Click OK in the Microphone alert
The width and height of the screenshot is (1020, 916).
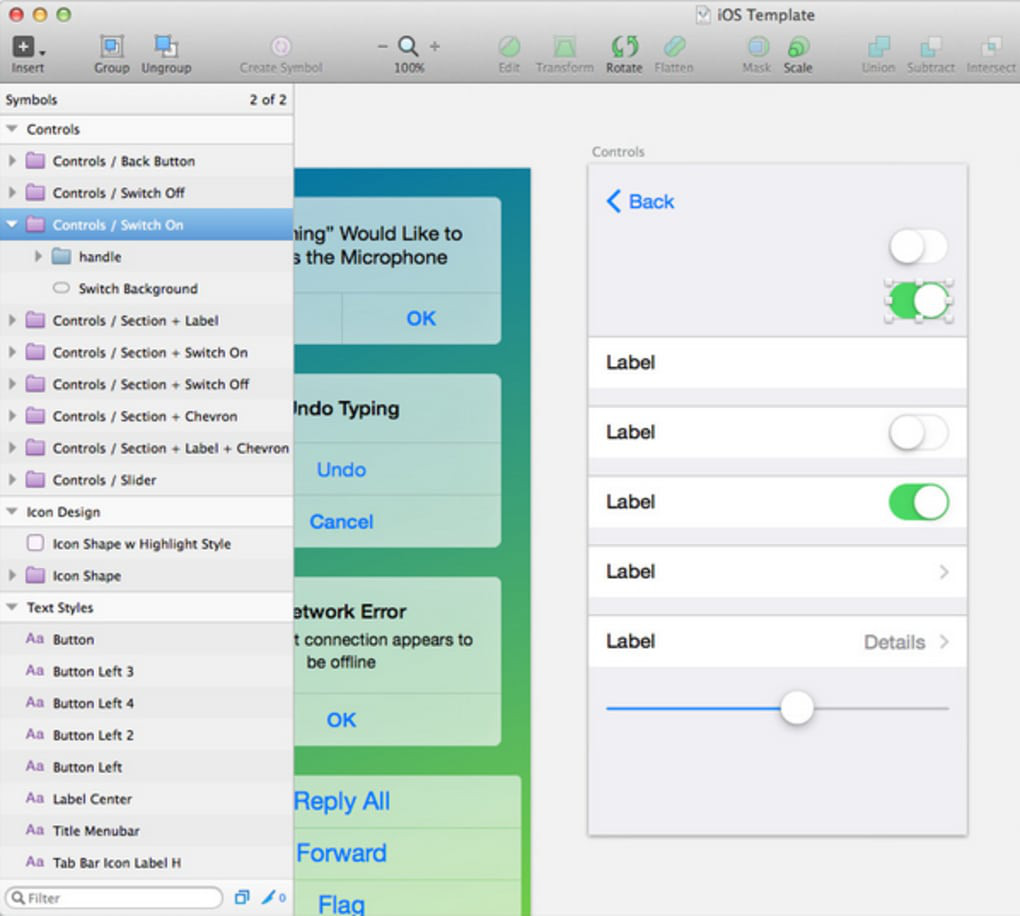coord(421,318)
